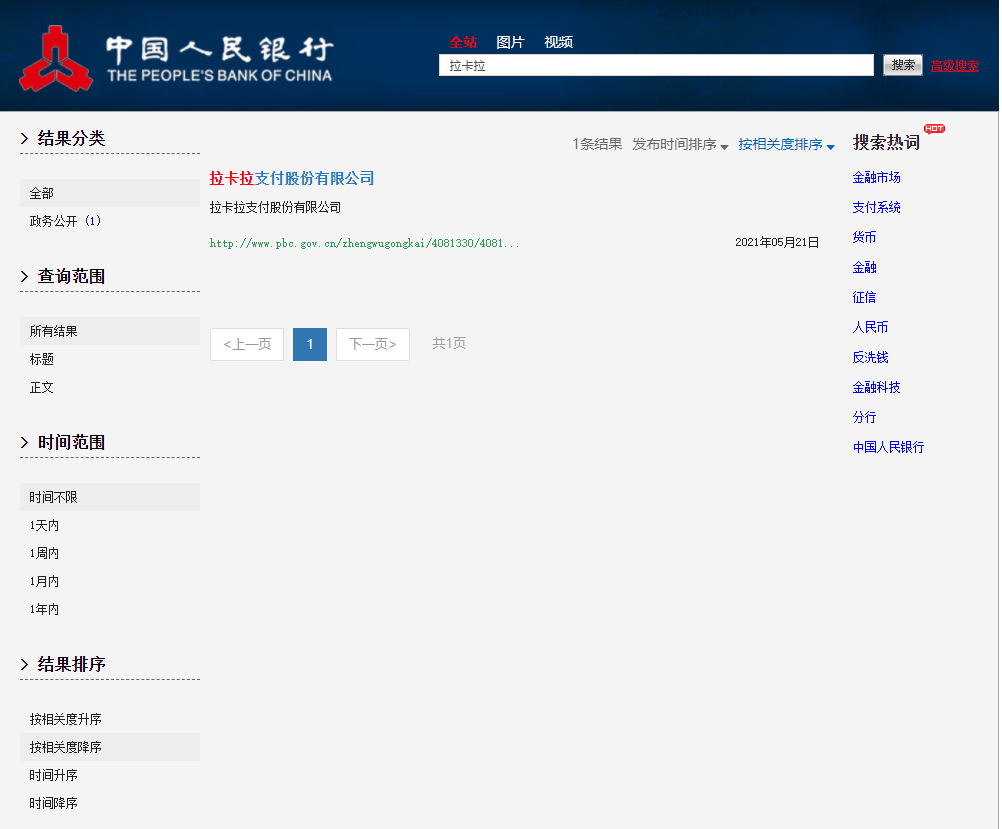The height and width of the screenshot is (829, 1002).
Task: Select page 1 in pagination
Action: [310, 345]
